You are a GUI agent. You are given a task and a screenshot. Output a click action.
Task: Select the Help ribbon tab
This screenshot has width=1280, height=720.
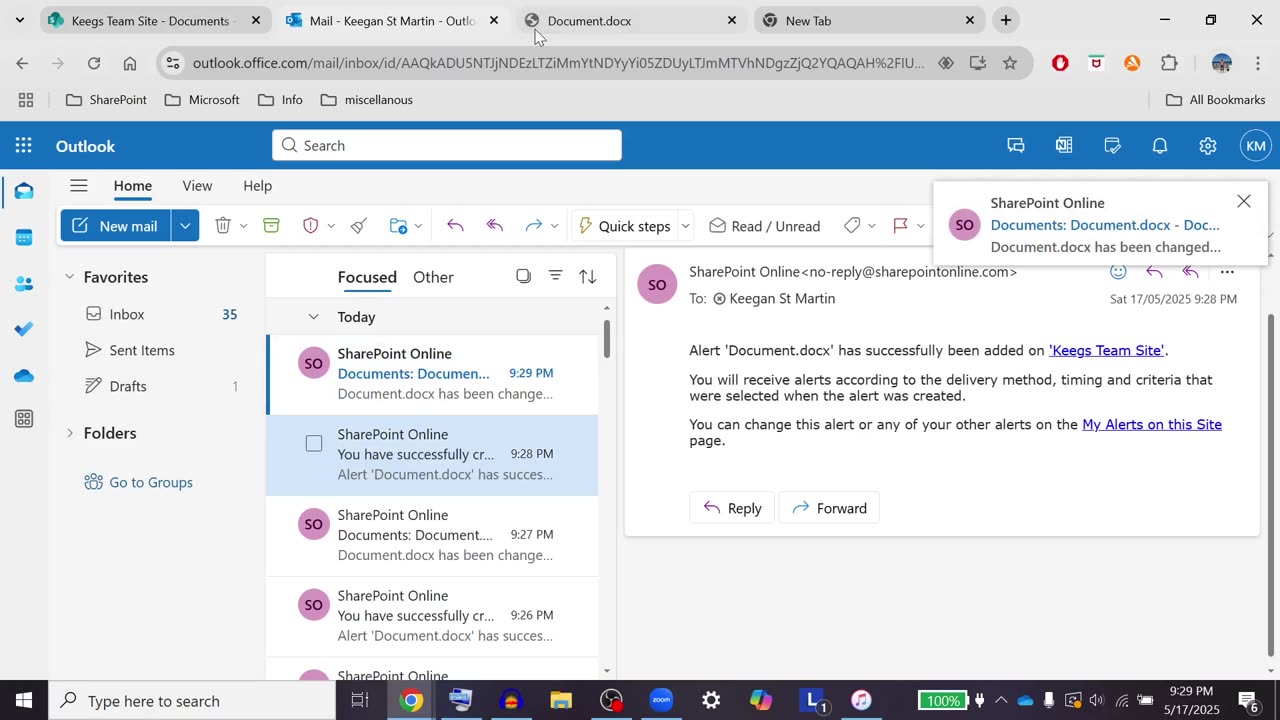click(257, 186)
